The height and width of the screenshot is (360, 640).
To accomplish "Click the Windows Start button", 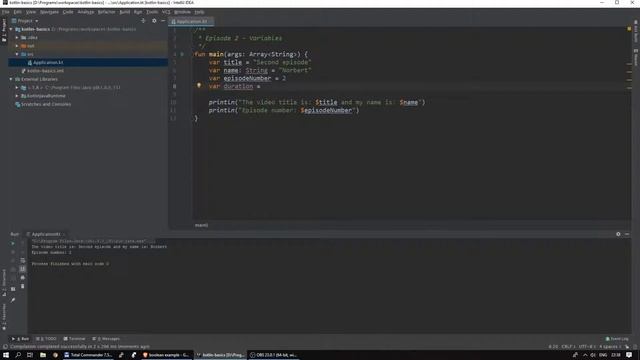I will [6, 355].
